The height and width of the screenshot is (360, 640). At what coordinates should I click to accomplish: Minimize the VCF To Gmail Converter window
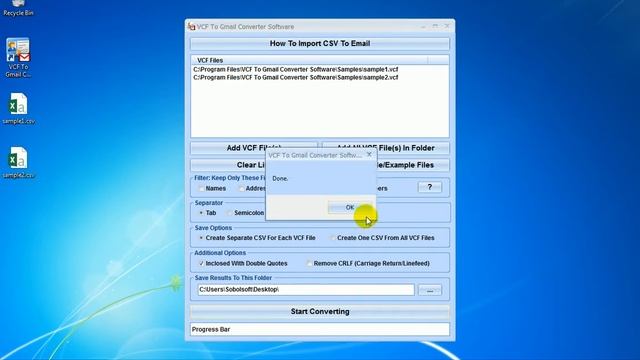tap(423, 27)
